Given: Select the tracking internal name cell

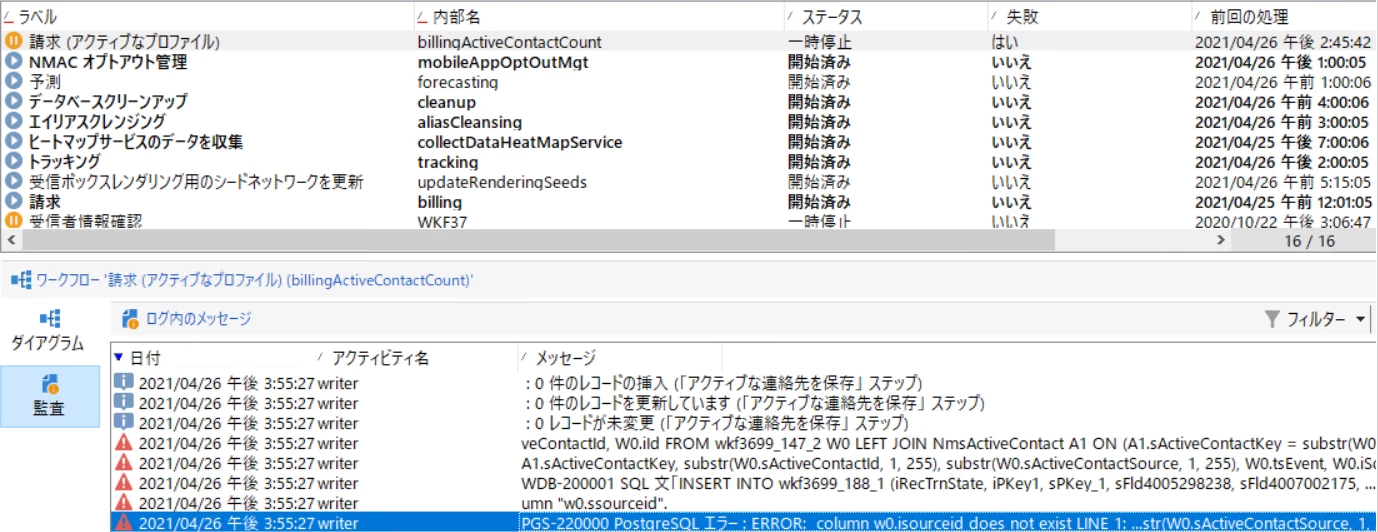Looking at the screenshot, I should point(447,161).
